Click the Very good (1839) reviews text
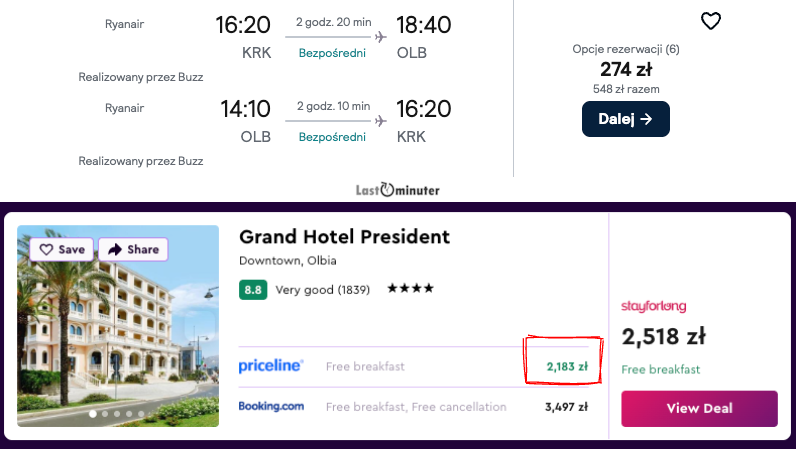Viewport: 796px width, 449px height. pyautogui.click(x=323, y=290)
